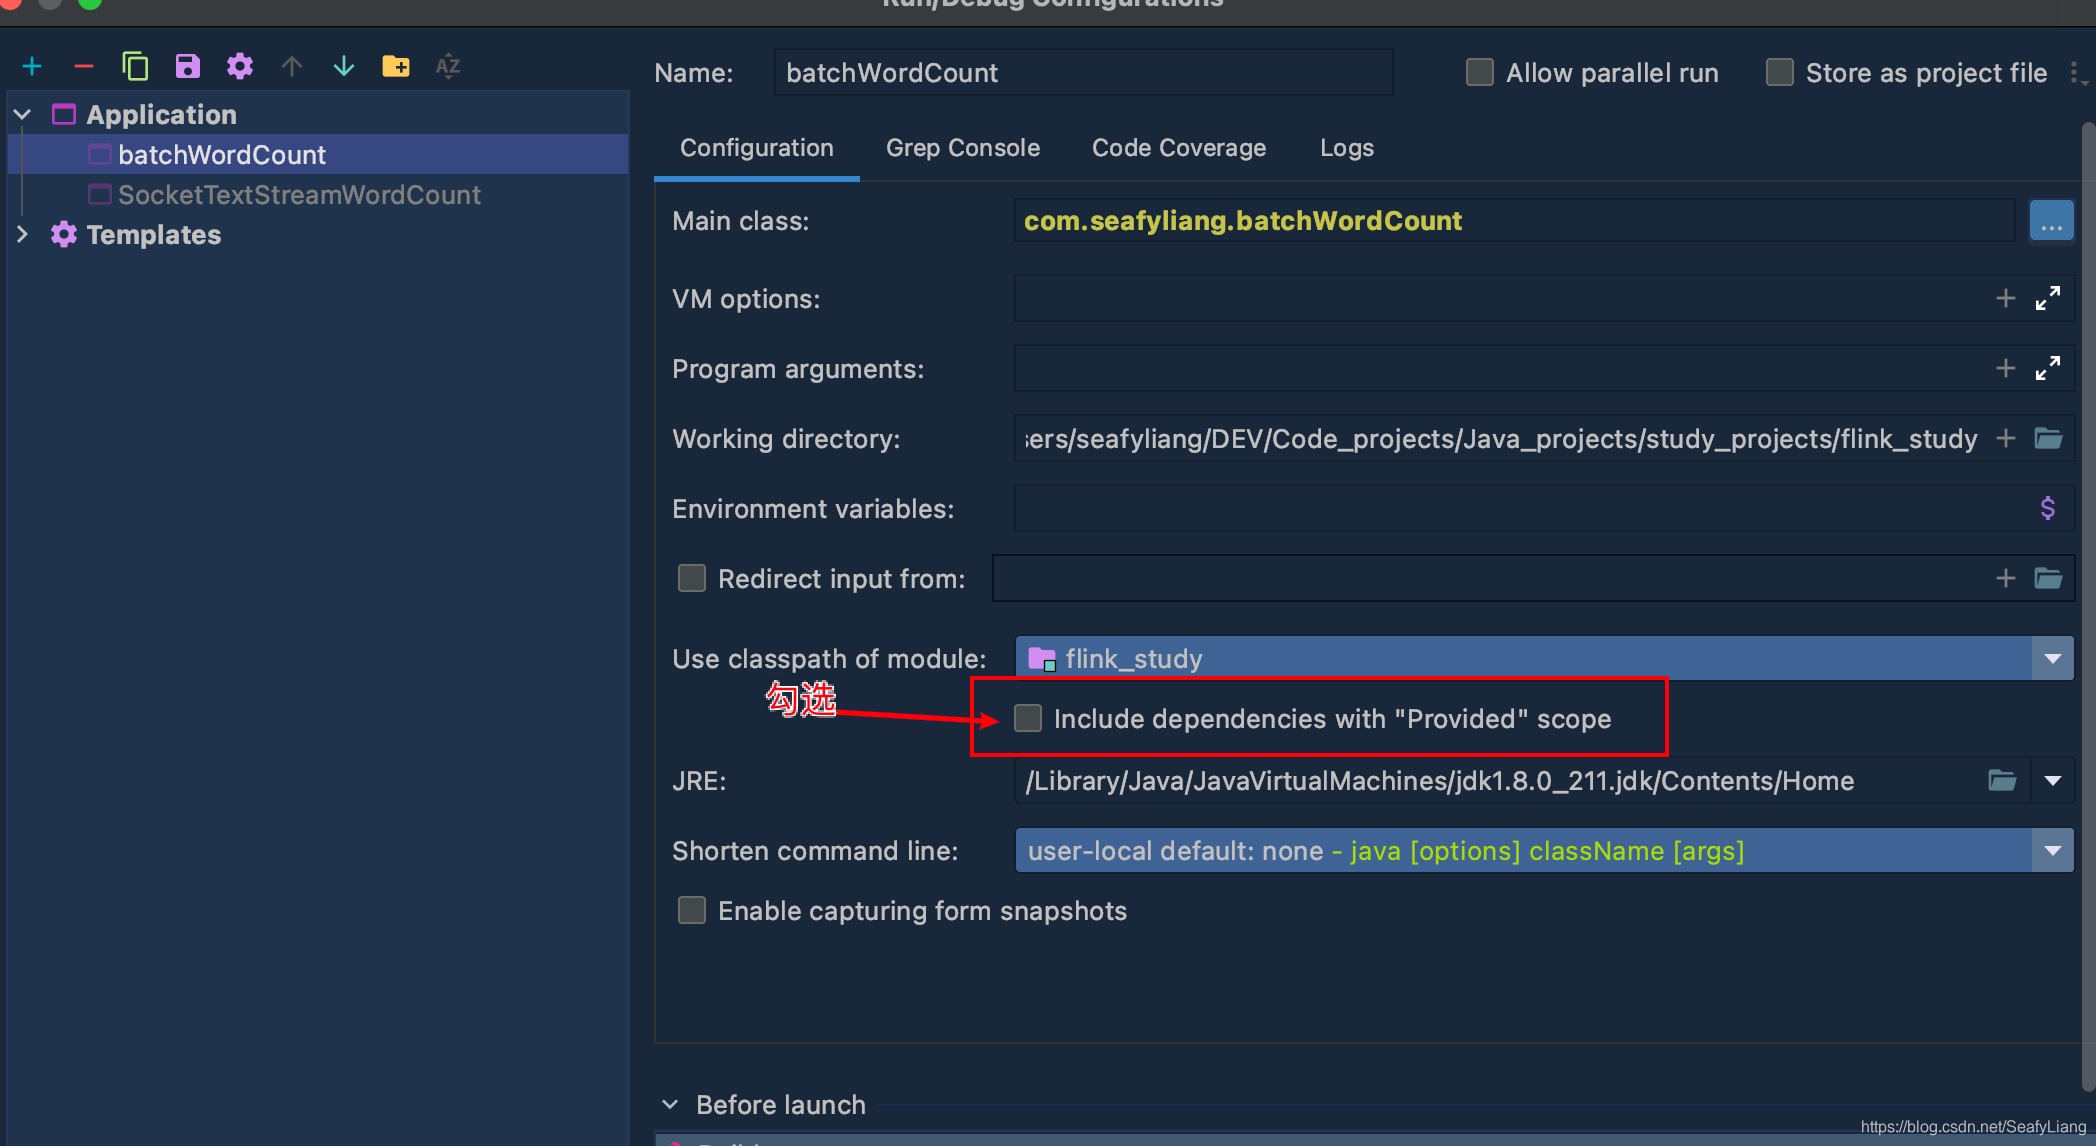Click dialog vertical scrollbar
Viewport: 2096px width, 1146px height.
(x=2087, y=606)
